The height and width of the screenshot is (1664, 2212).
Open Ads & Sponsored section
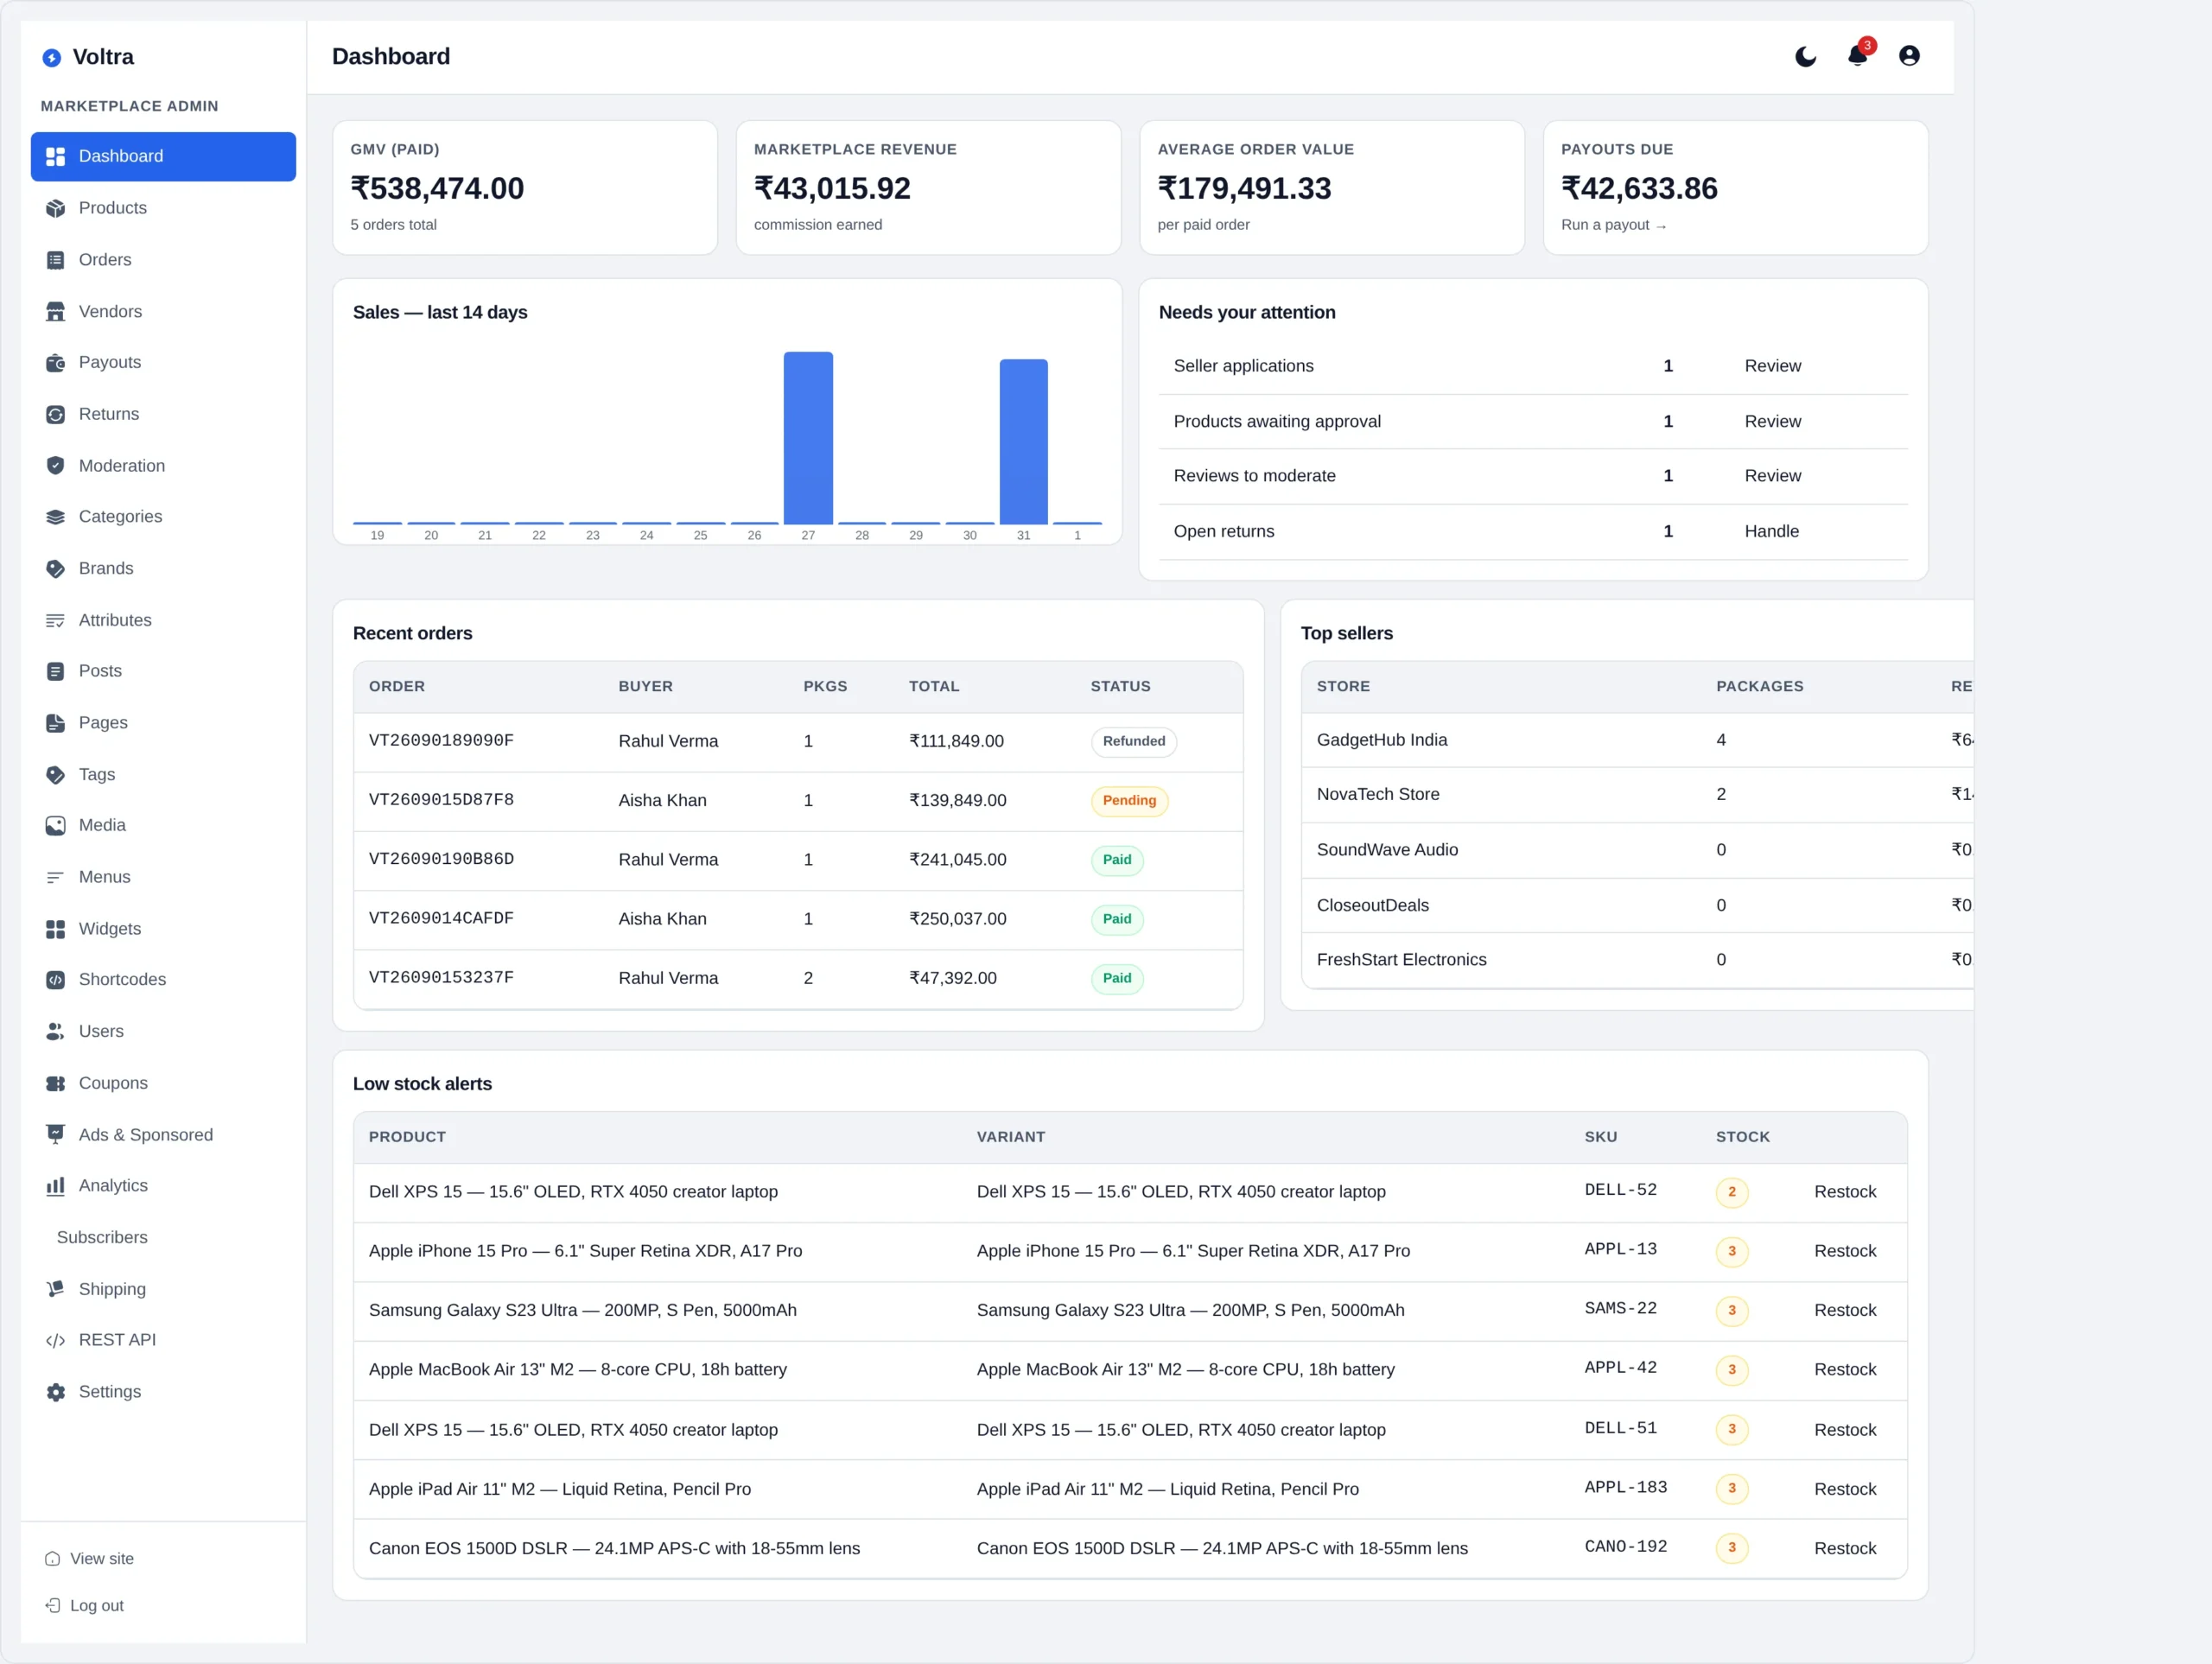tap(163, 1135)
